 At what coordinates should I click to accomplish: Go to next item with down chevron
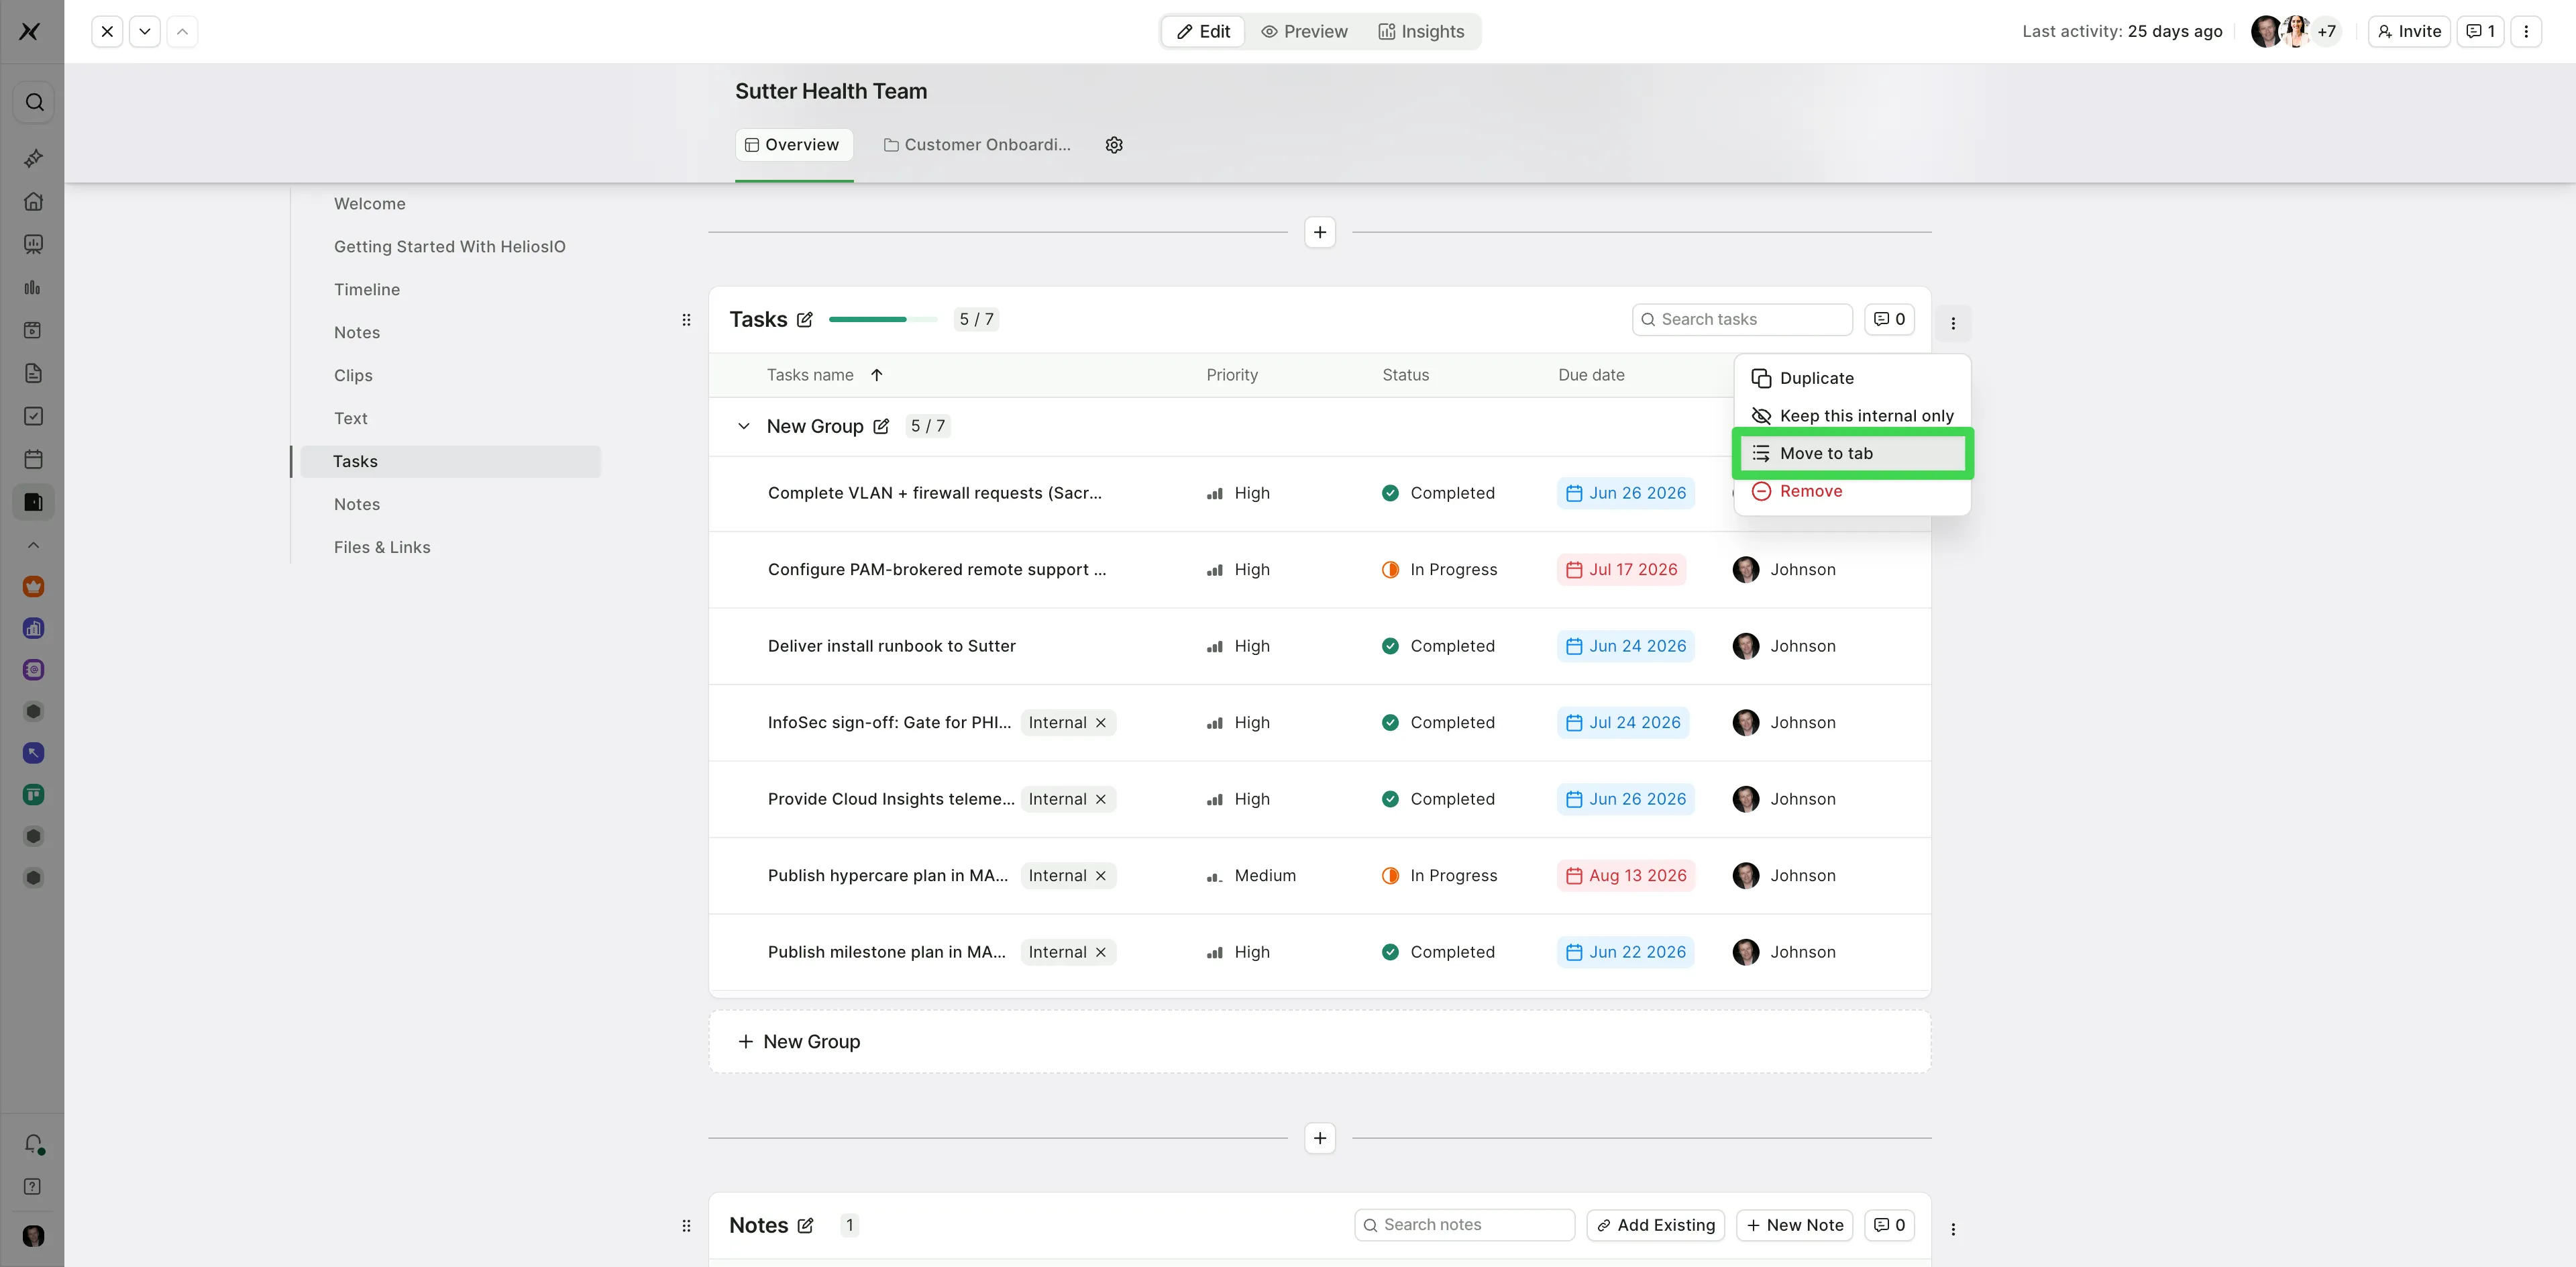click(x=145, y=31)
